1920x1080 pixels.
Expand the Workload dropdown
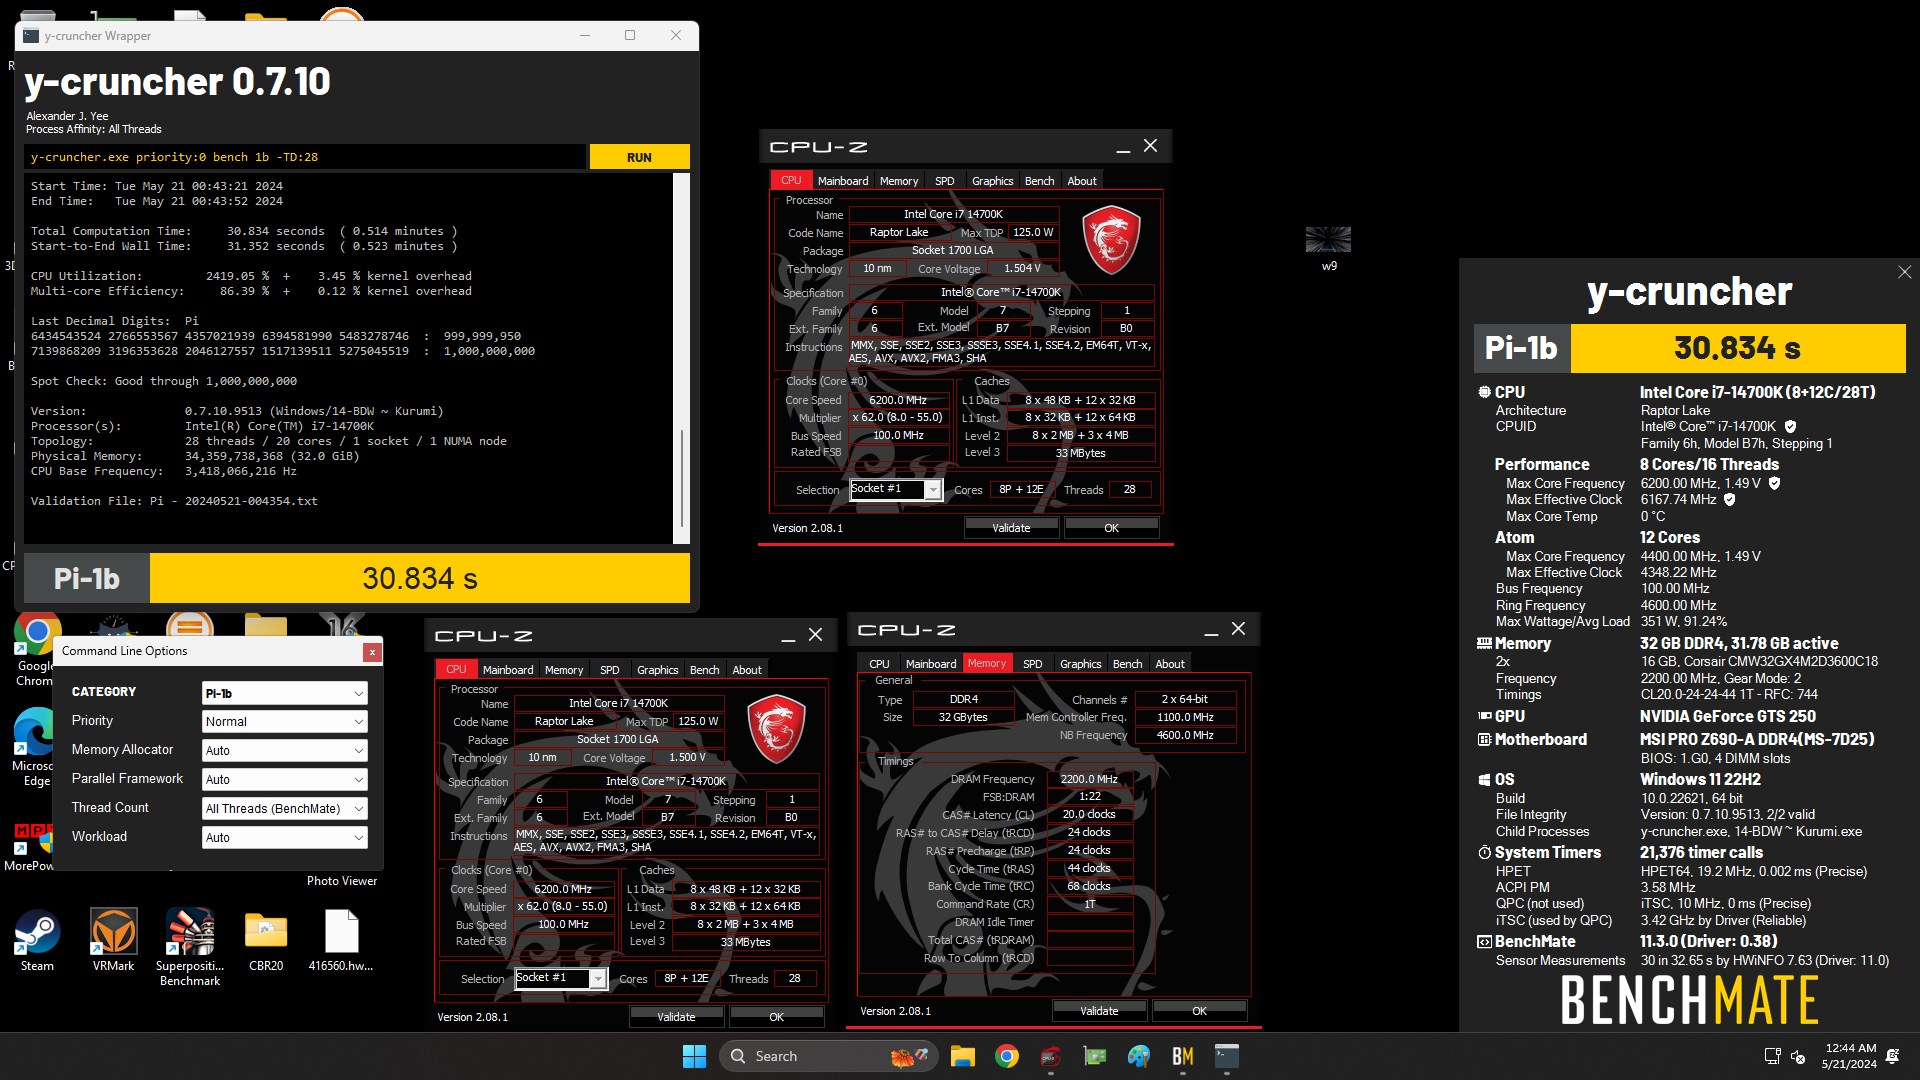pos(285,838)
